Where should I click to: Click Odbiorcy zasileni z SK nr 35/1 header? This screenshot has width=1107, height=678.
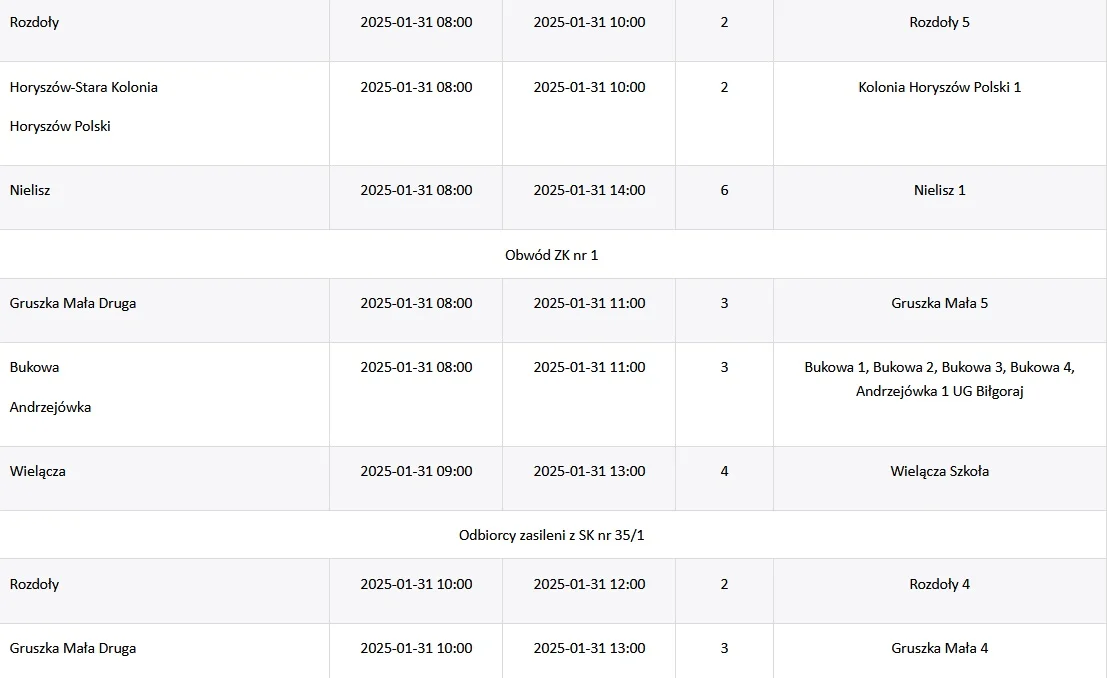pyautogui.click(x=551, y=535)
